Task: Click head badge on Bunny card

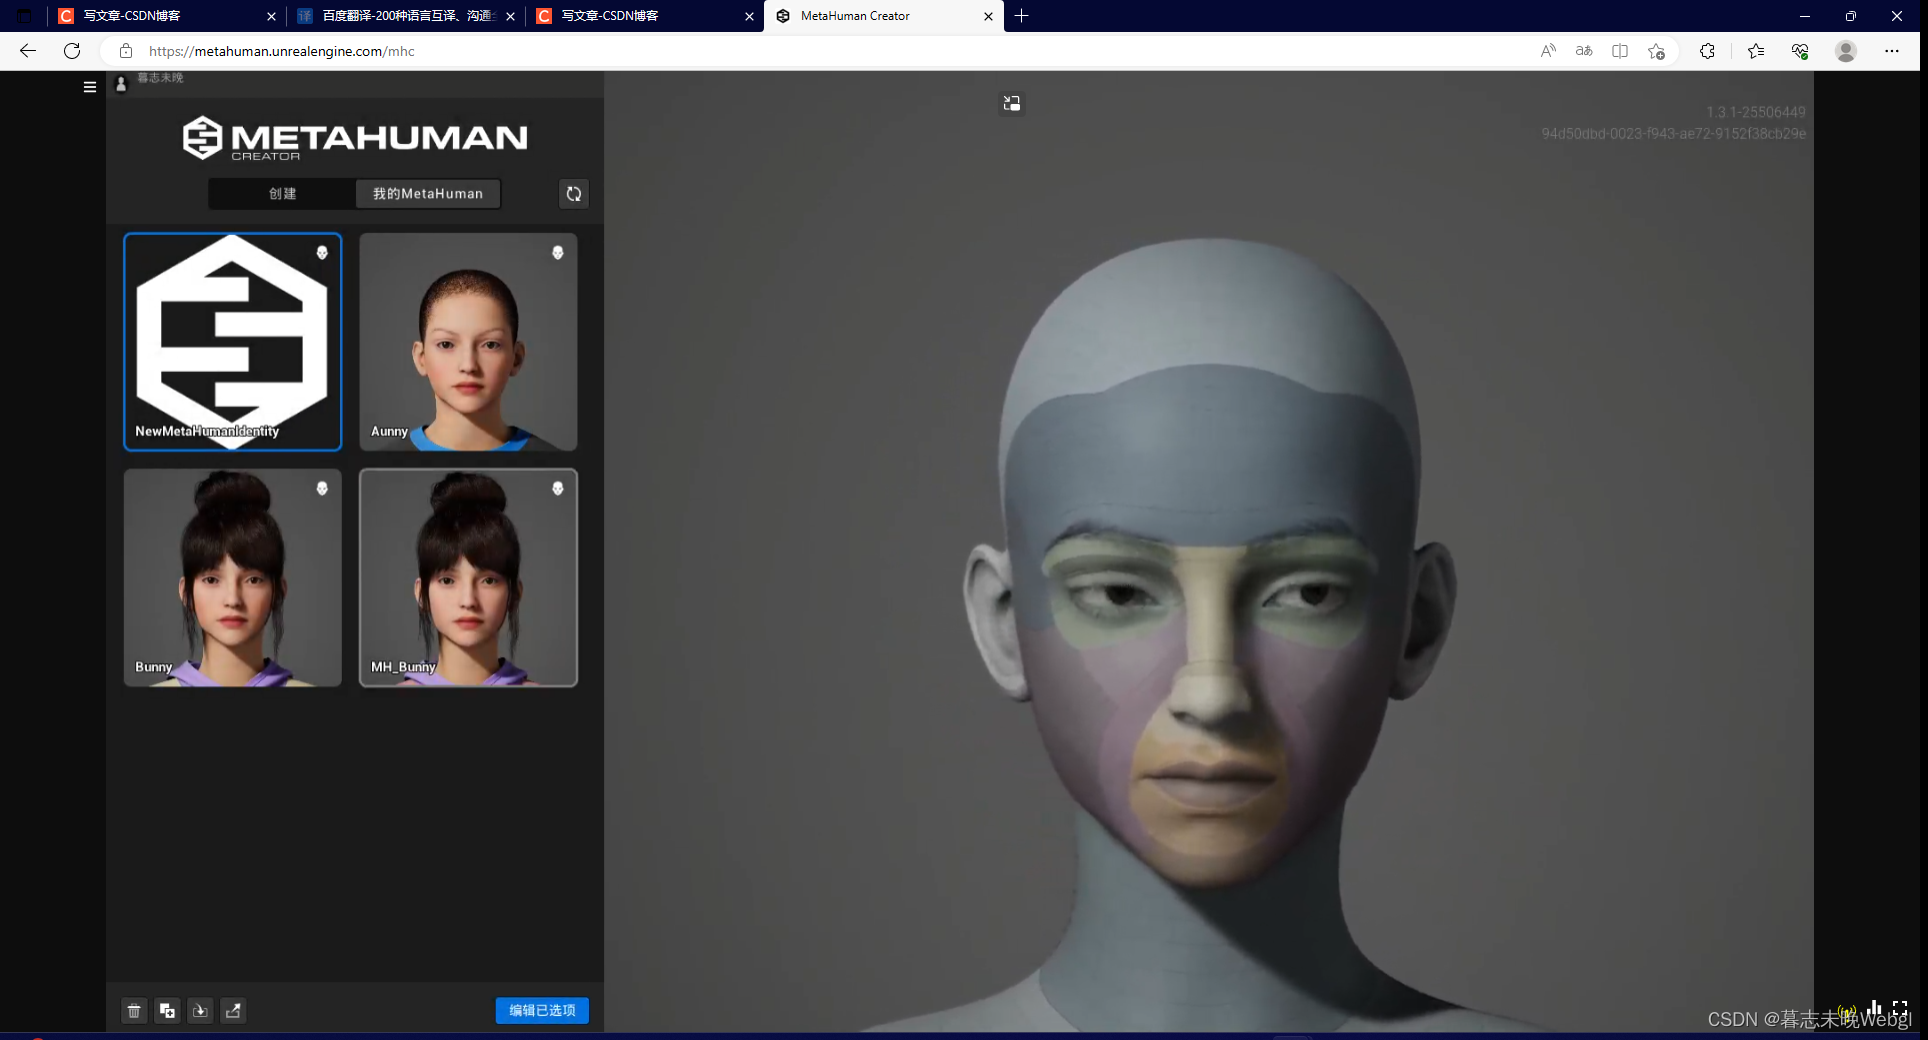Action: click(x=322, y=489)
